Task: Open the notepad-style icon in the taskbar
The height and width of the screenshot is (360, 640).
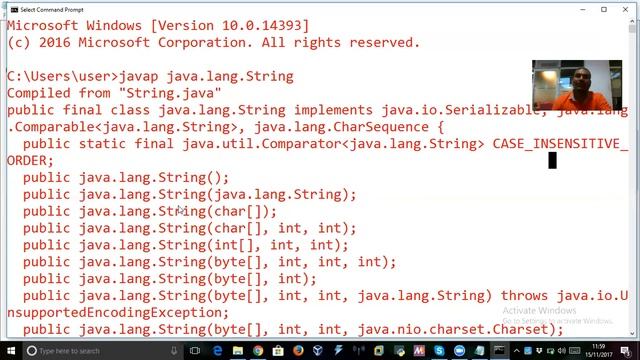Action: (479, 351)
